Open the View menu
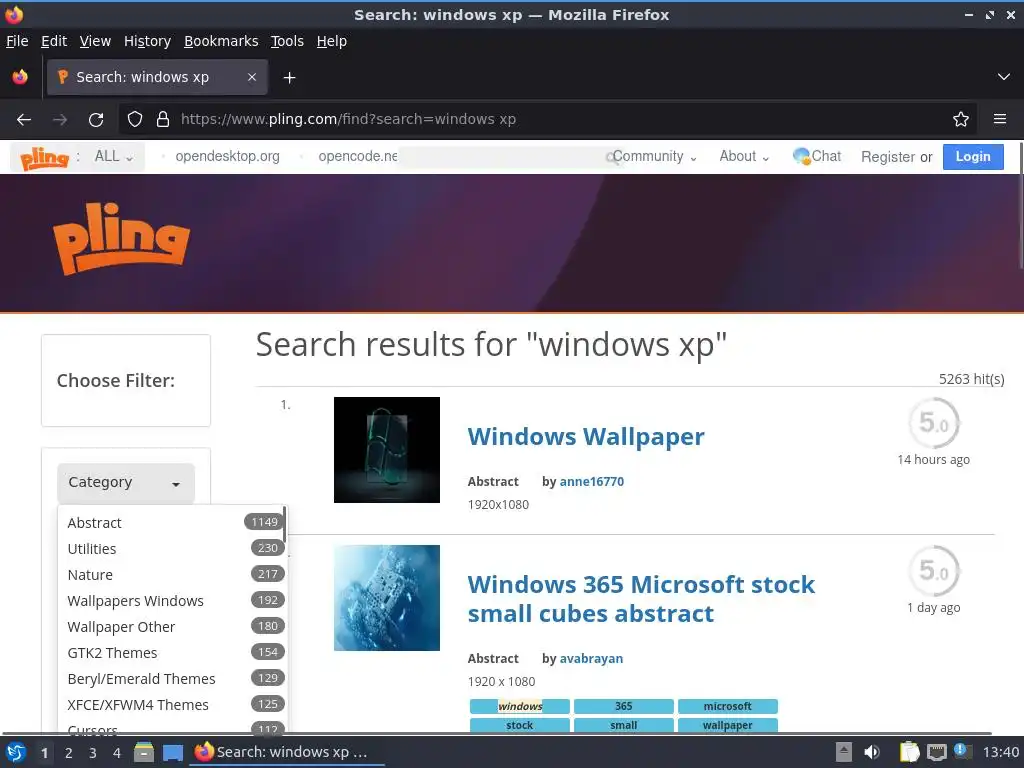The width and height of the screenshot is (1024, 768). tap(95, 41)
